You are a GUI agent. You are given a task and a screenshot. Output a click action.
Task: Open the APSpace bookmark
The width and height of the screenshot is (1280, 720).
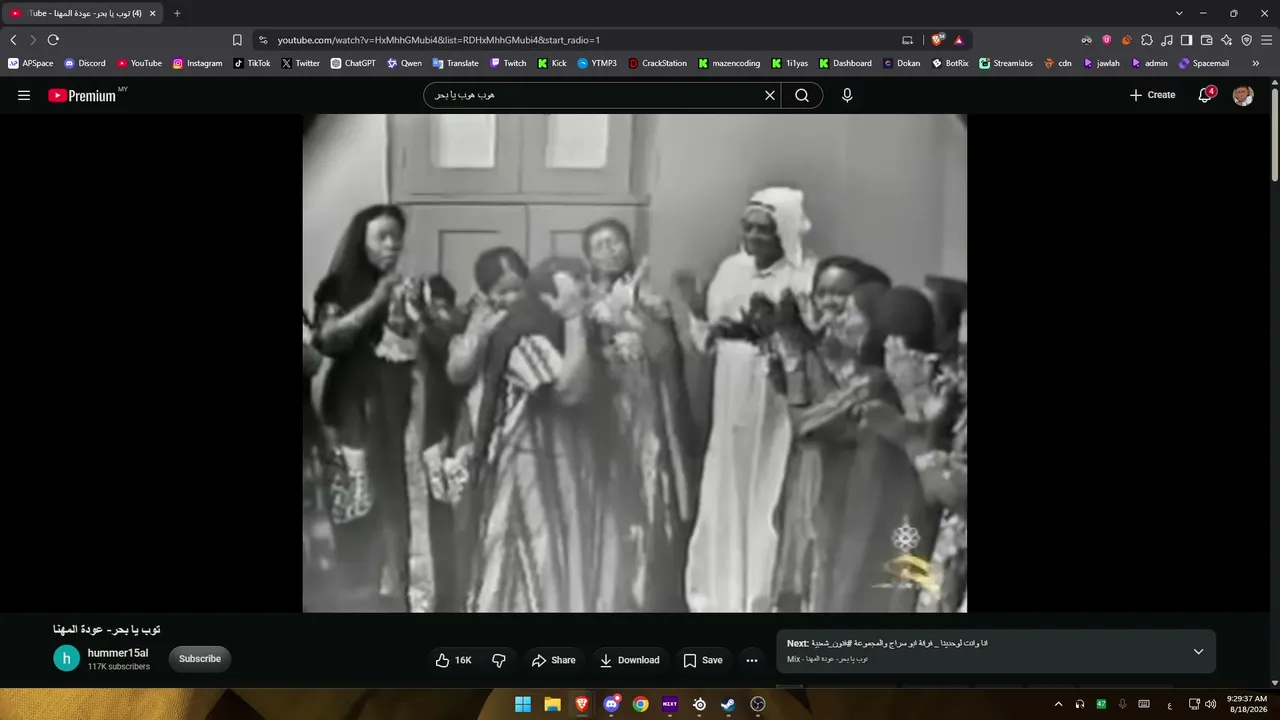(31, 63)
